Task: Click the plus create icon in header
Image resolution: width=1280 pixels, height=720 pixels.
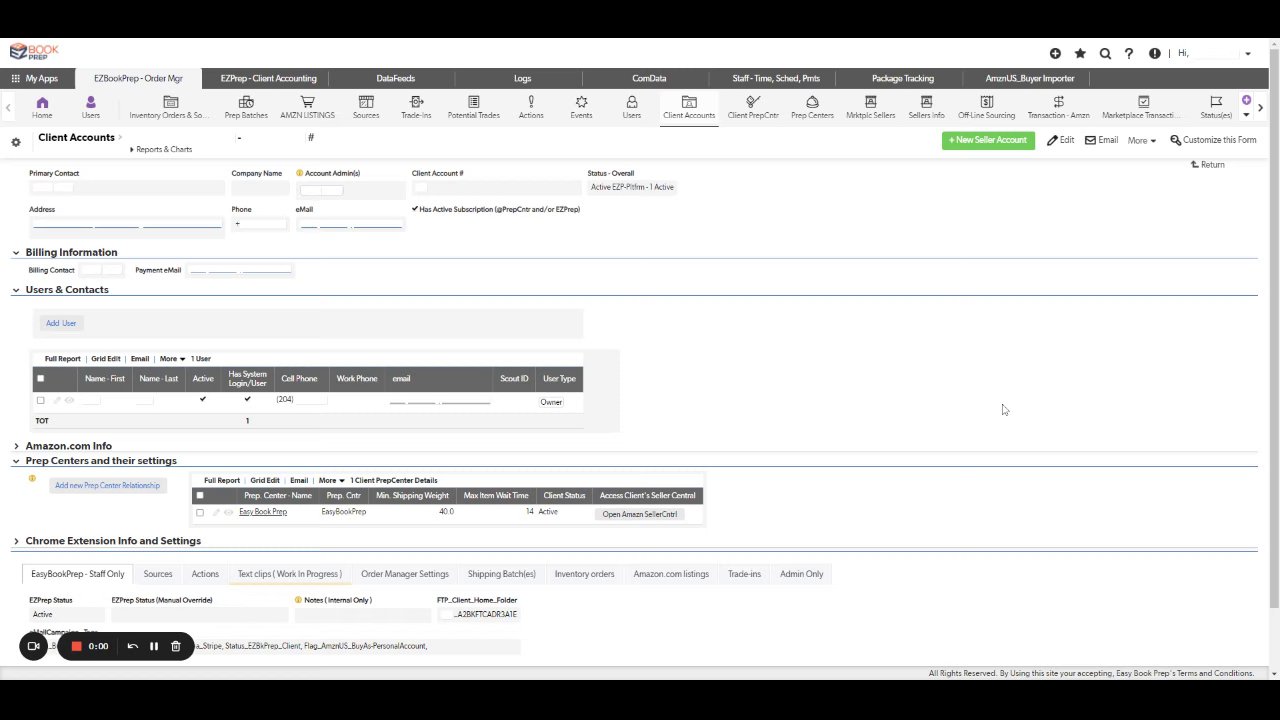Action: tap(1055, 53)
